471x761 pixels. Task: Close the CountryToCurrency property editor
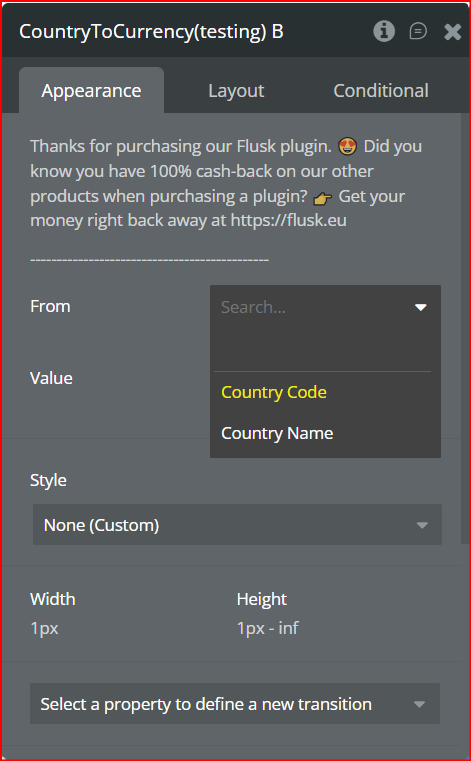(x=453, y=32)
